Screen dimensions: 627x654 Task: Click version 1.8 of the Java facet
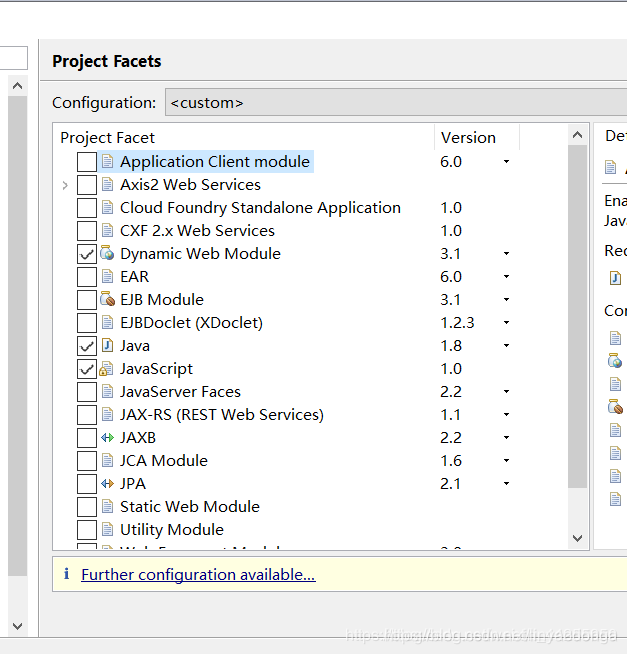[451, 345]
